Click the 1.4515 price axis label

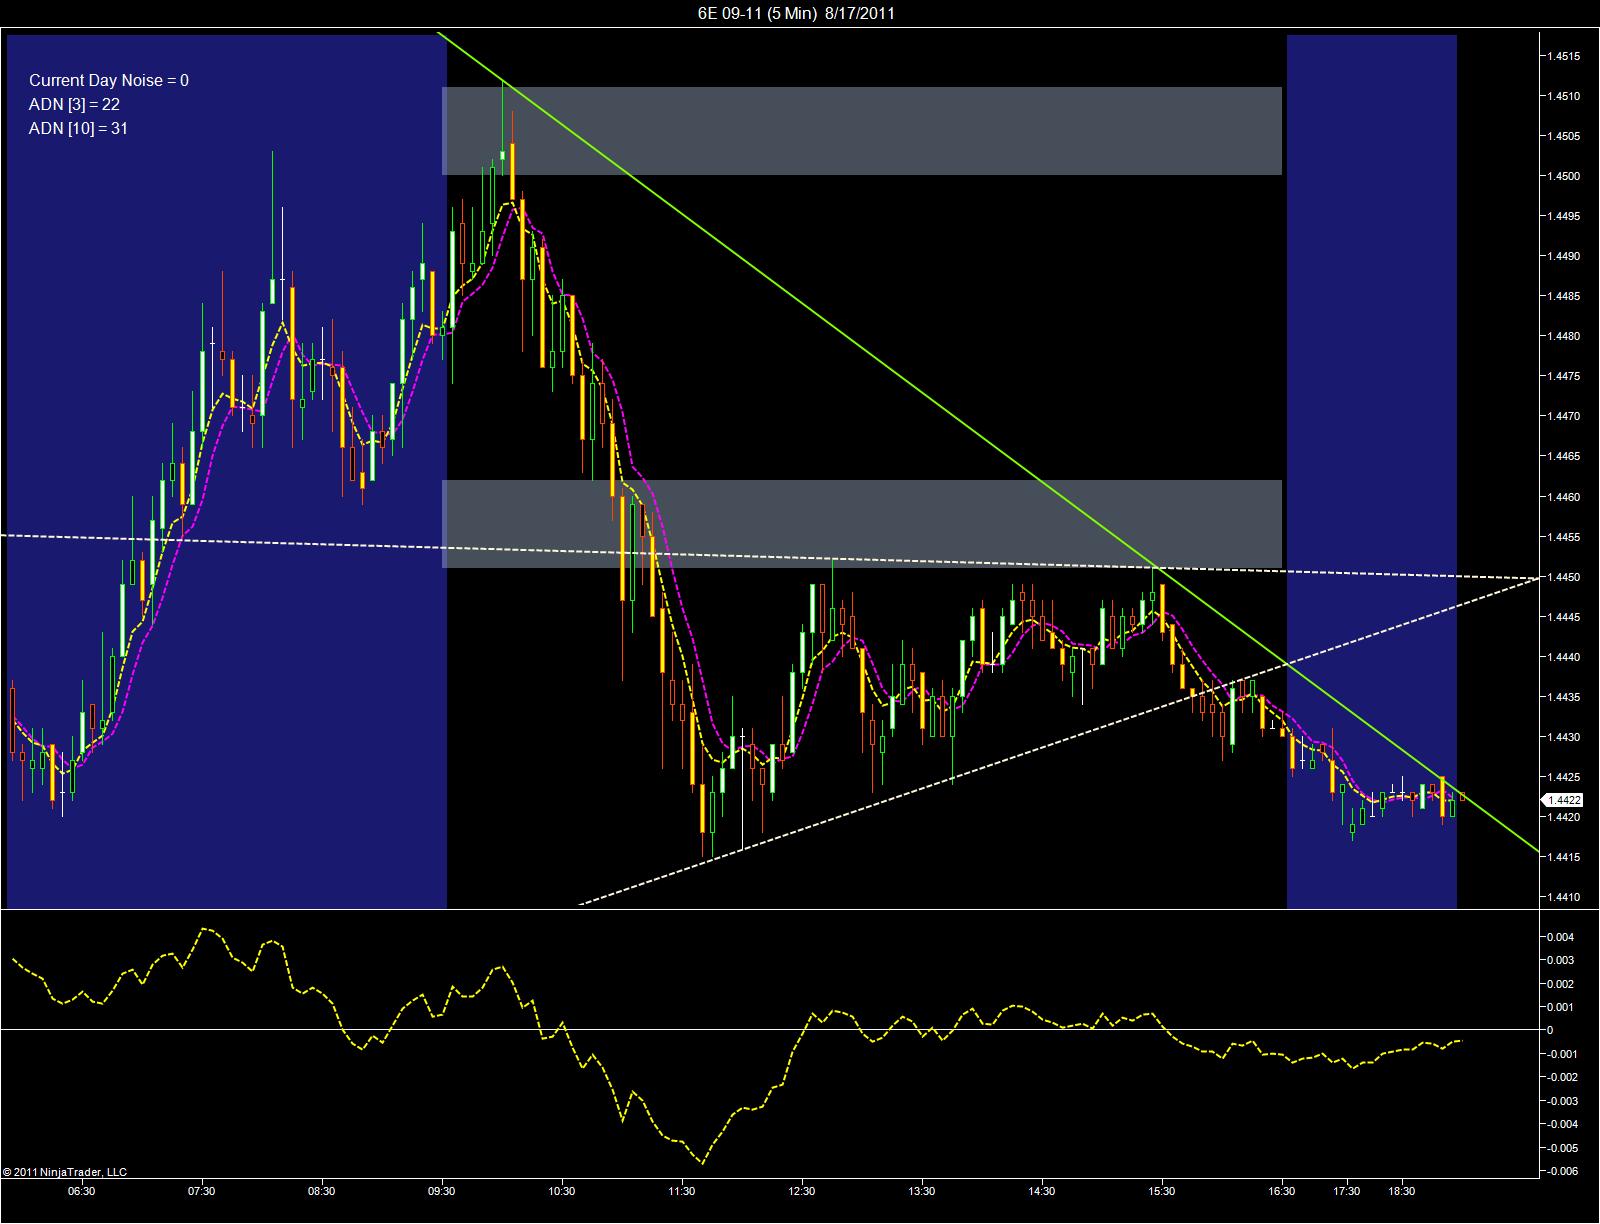coord(1564,56)
